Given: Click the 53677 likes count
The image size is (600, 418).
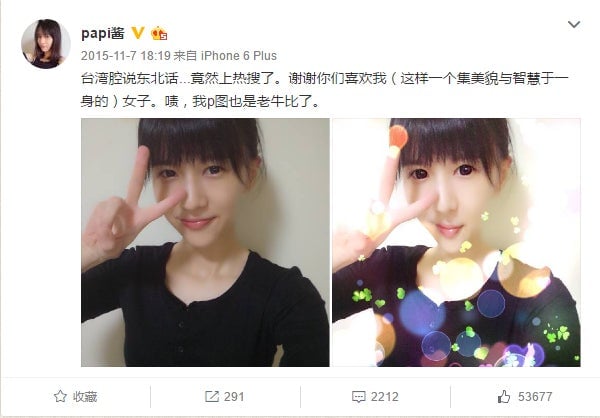Looking at the screenshot, I should pyautogui.click(x=535, y=397).
